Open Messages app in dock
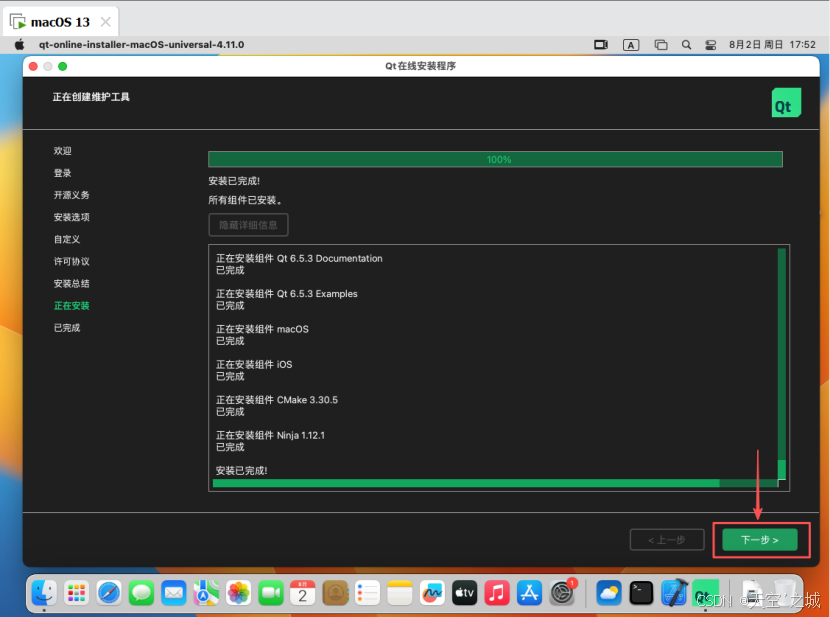830x617 pixels. pyautogui.click(x=141, y=593)
